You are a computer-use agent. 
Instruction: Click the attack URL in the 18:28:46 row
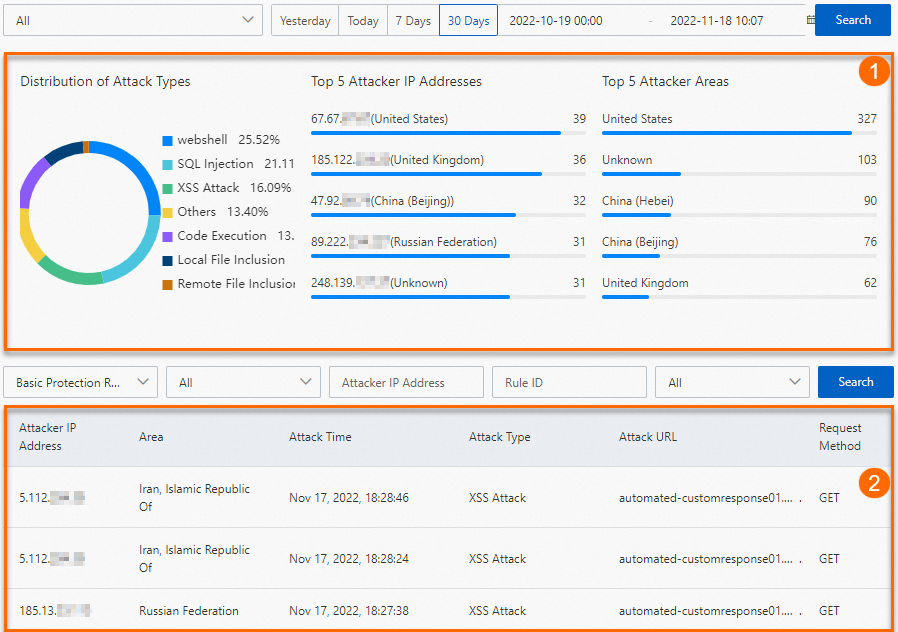tap(710, 498)
